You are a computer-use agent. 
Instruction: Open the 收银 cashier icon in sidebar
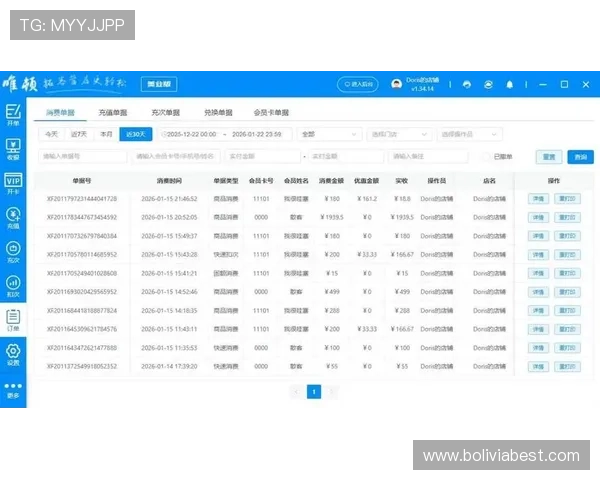[13, 149]
